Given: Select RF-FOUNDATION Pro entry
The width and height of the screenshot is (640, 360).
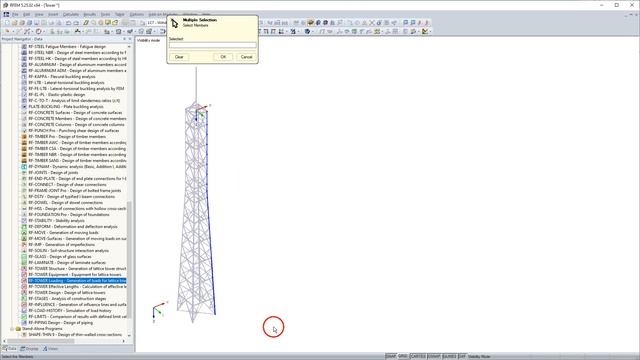Looking at the screenshot, I should (69, 215).
